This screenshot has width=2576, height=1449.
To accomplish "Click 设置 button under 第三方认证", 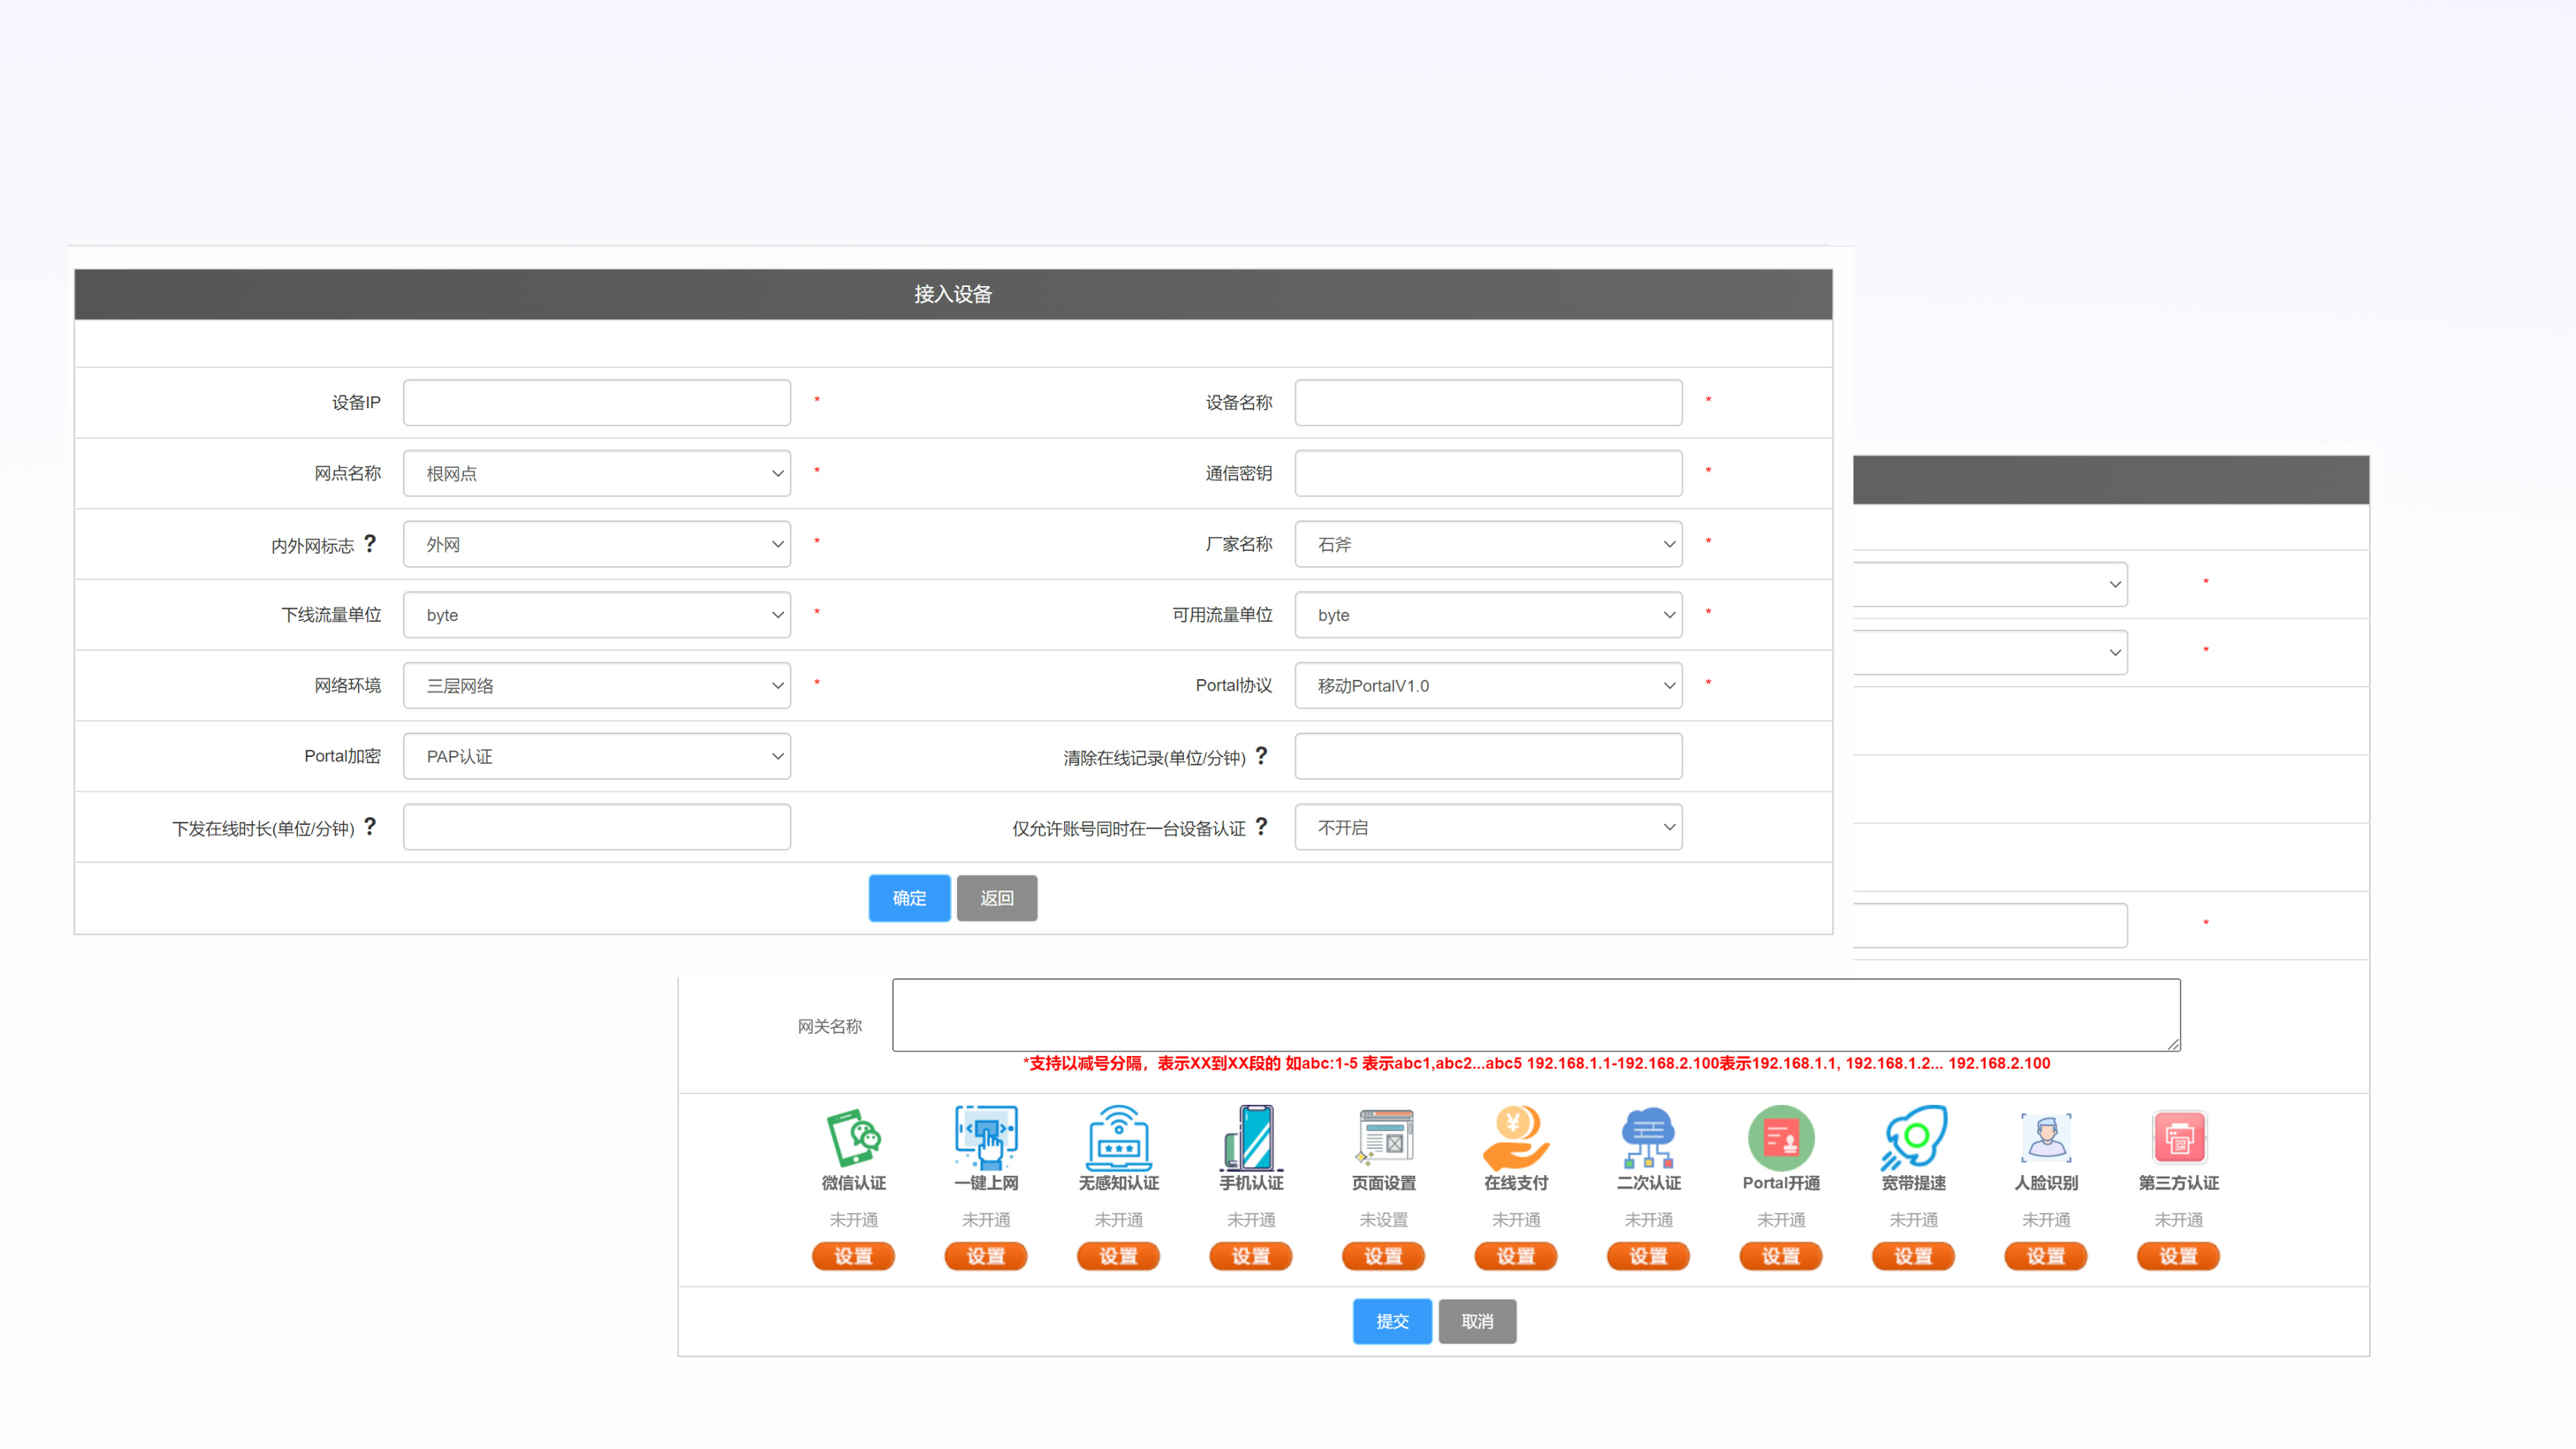I will [x=2179, y=1256].
